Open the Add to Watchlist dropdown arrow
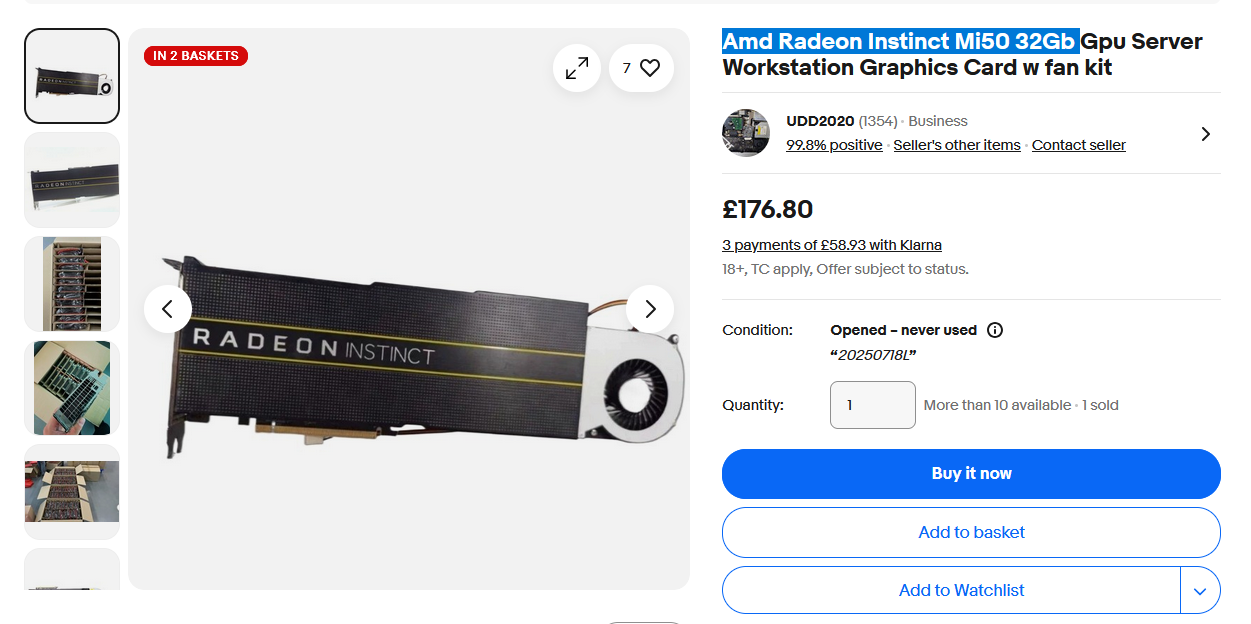 point(1200,590)
